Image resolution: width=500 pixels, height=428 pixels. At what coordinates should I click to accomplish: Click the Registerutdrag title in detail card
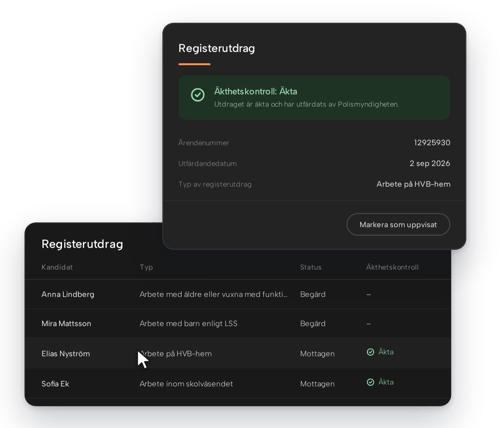(217, 48)
